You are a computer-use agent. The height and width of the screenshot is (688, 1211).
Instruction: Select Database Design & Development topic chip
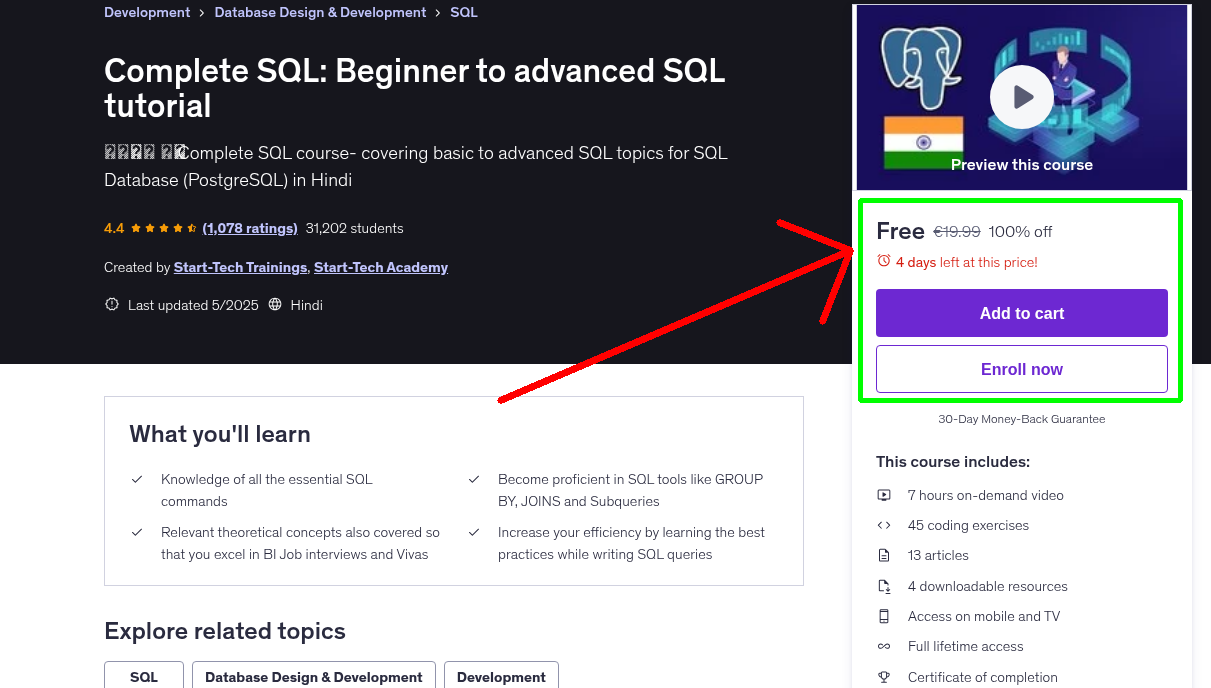314,675
